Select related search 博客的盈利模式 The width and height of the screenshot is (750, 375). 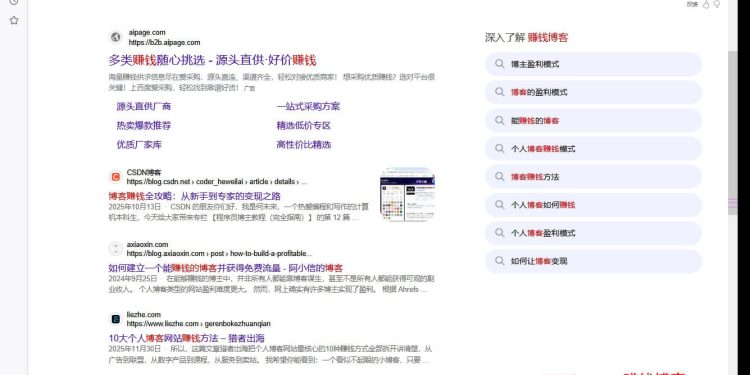point(593,92)
